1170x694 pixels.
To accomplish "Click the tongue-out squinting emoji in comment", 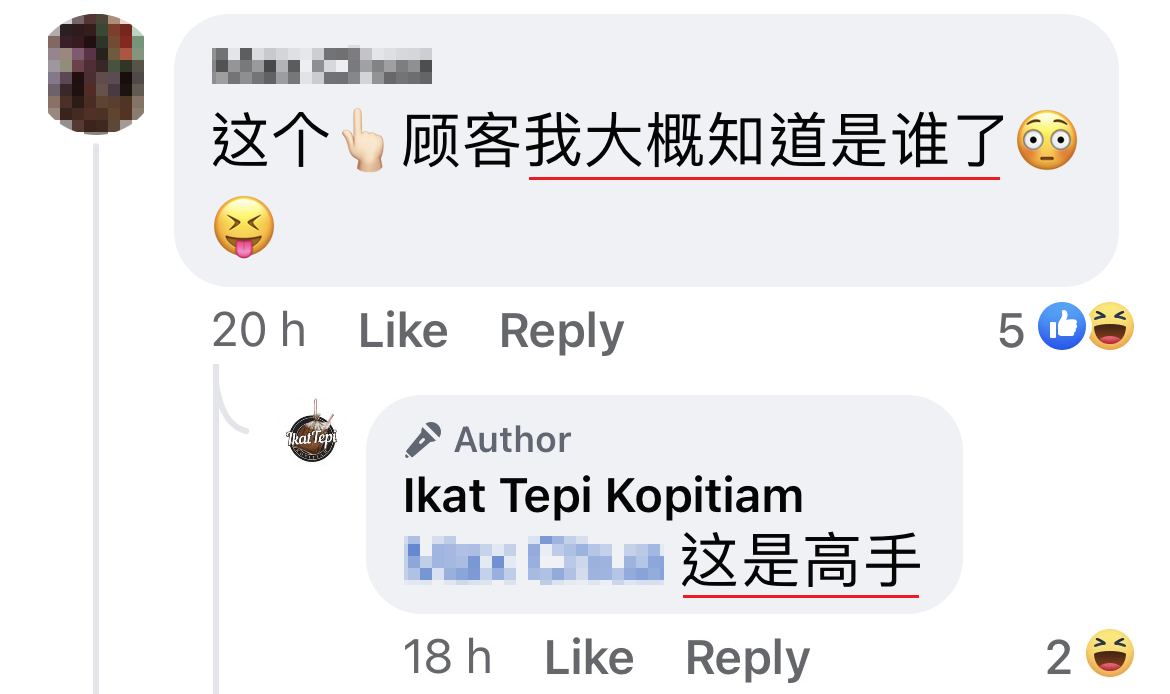I will 244,227.
